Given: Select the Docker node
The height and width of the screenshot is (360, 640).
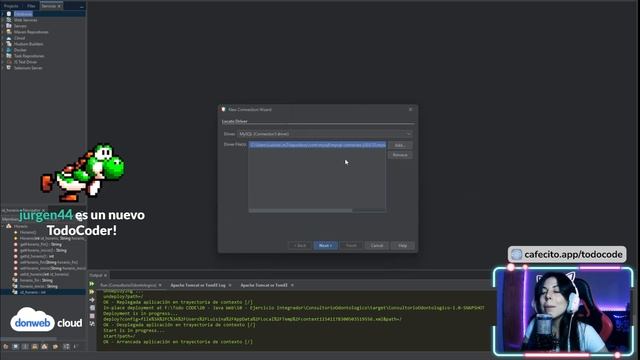Looking at the screenshot, I should coord(20,50).
